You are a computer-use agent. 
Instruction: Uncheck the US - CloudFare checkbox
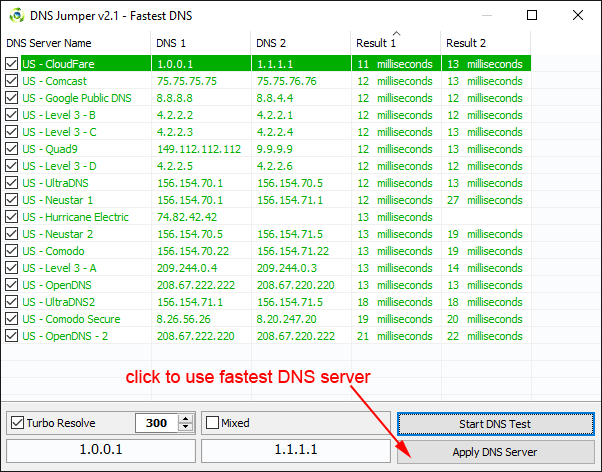tap(12, 64)
